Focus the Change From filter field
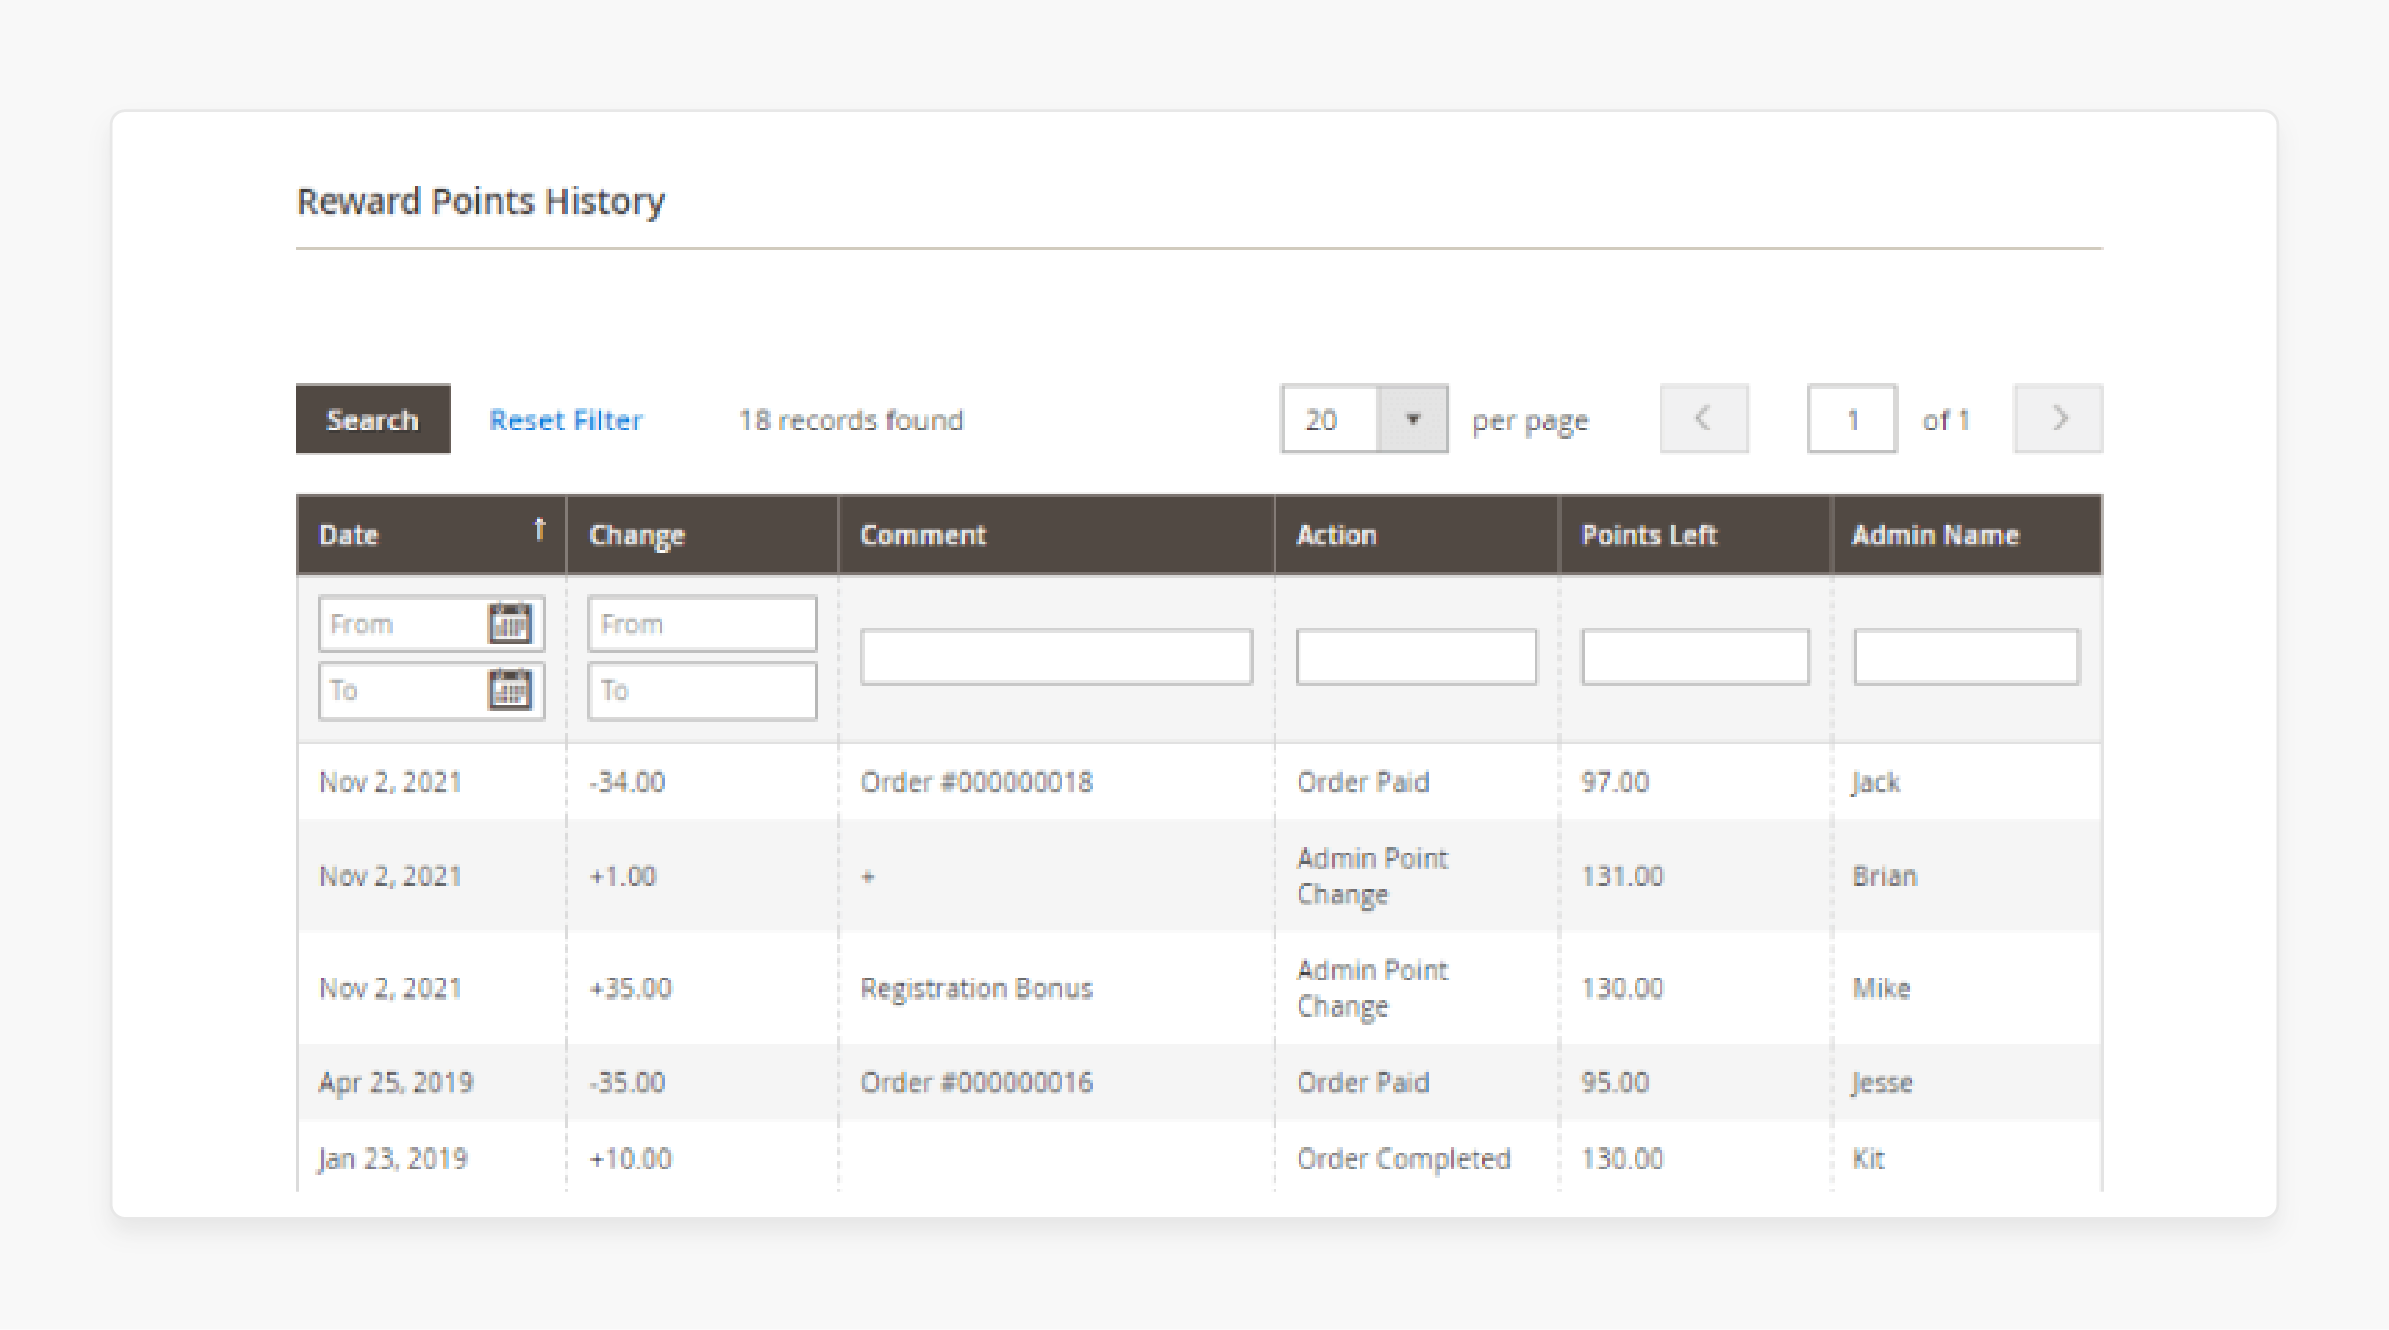This screenshot has height=1330, width=2389. point(702,624)
